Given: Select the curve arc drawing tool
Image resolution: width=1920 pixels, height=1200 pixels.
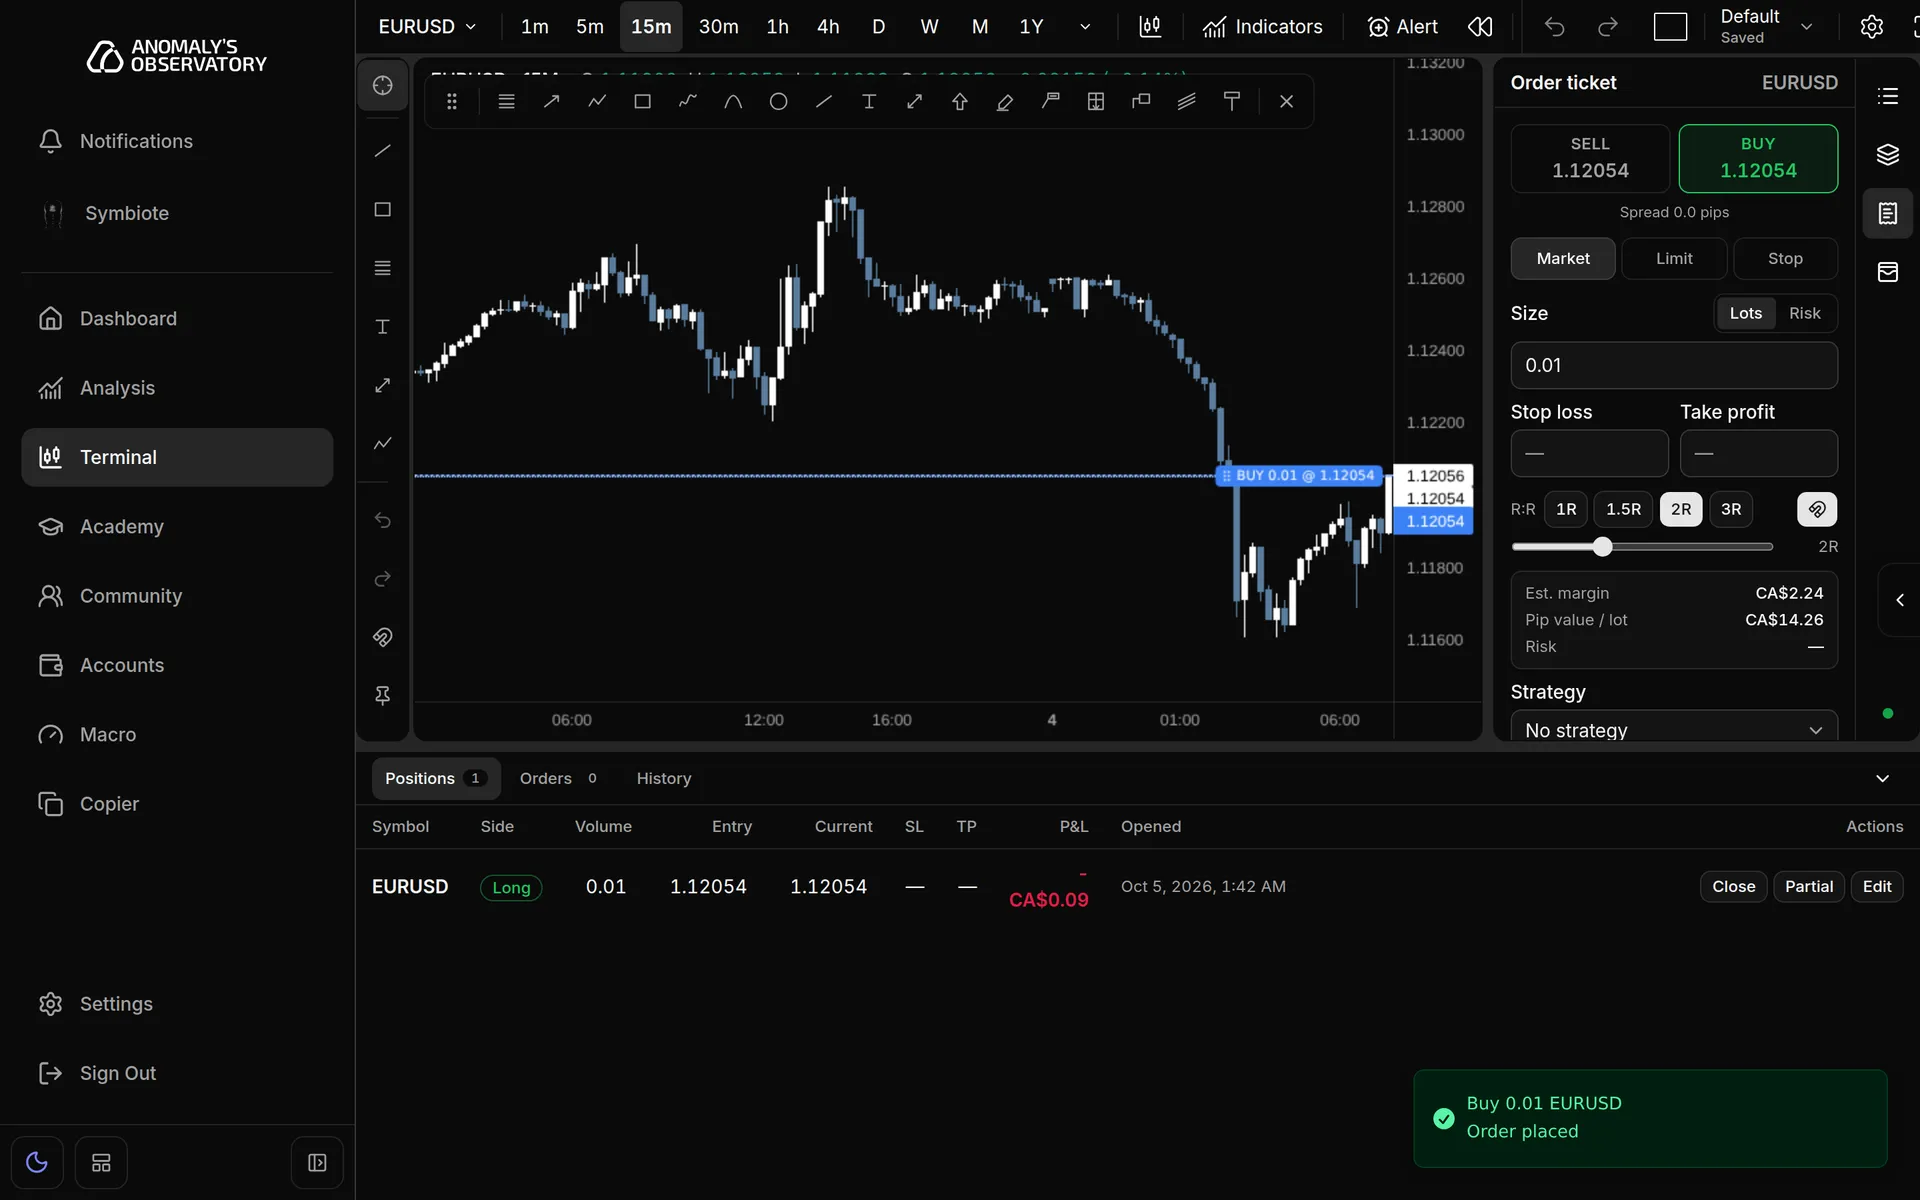Looking at the screenshot, I should point(733,101).
